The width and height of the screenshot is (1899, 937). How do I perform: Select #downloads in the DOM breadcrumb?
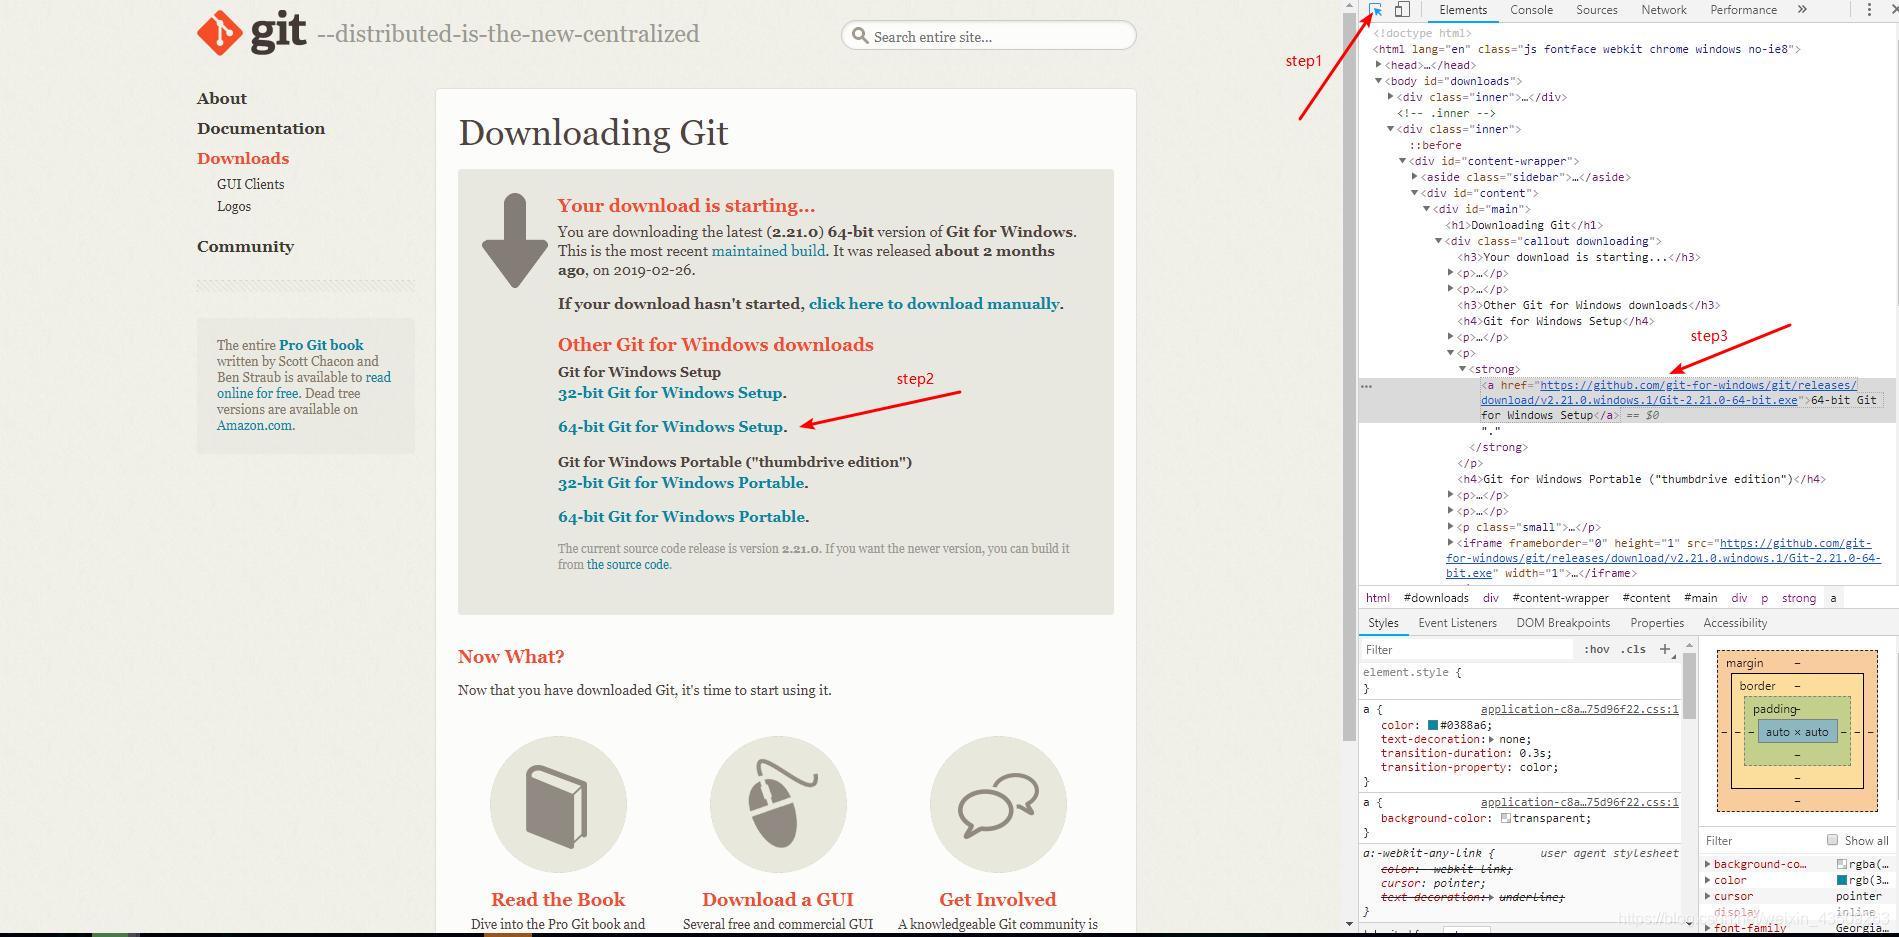point(1436,598)
